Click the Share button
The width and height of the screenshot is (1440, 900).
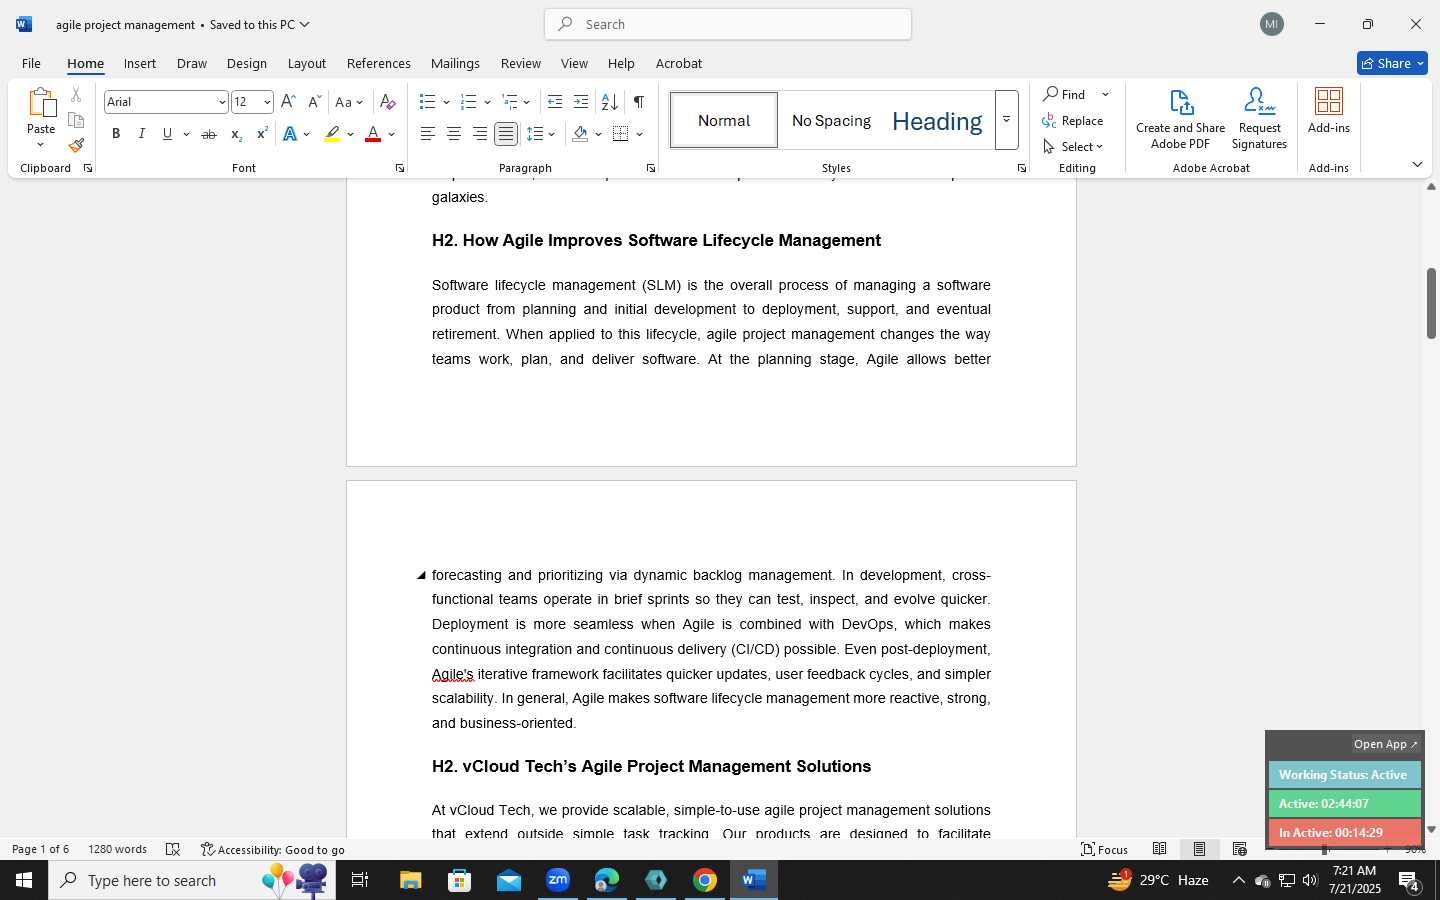[x=1392, y=63]
